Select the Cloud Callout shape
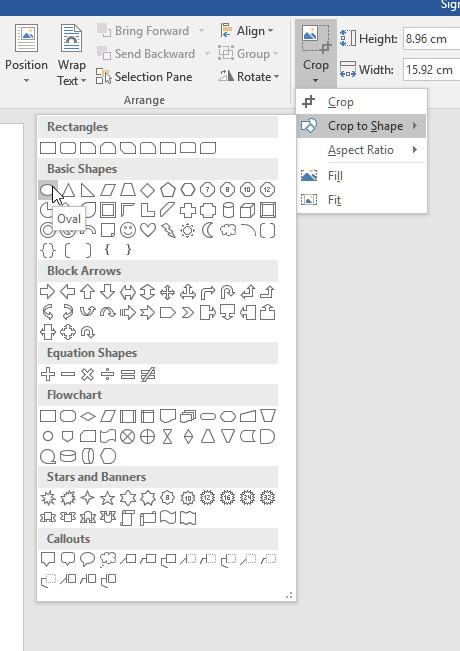The image size is (460, 651). coord(108,559)
